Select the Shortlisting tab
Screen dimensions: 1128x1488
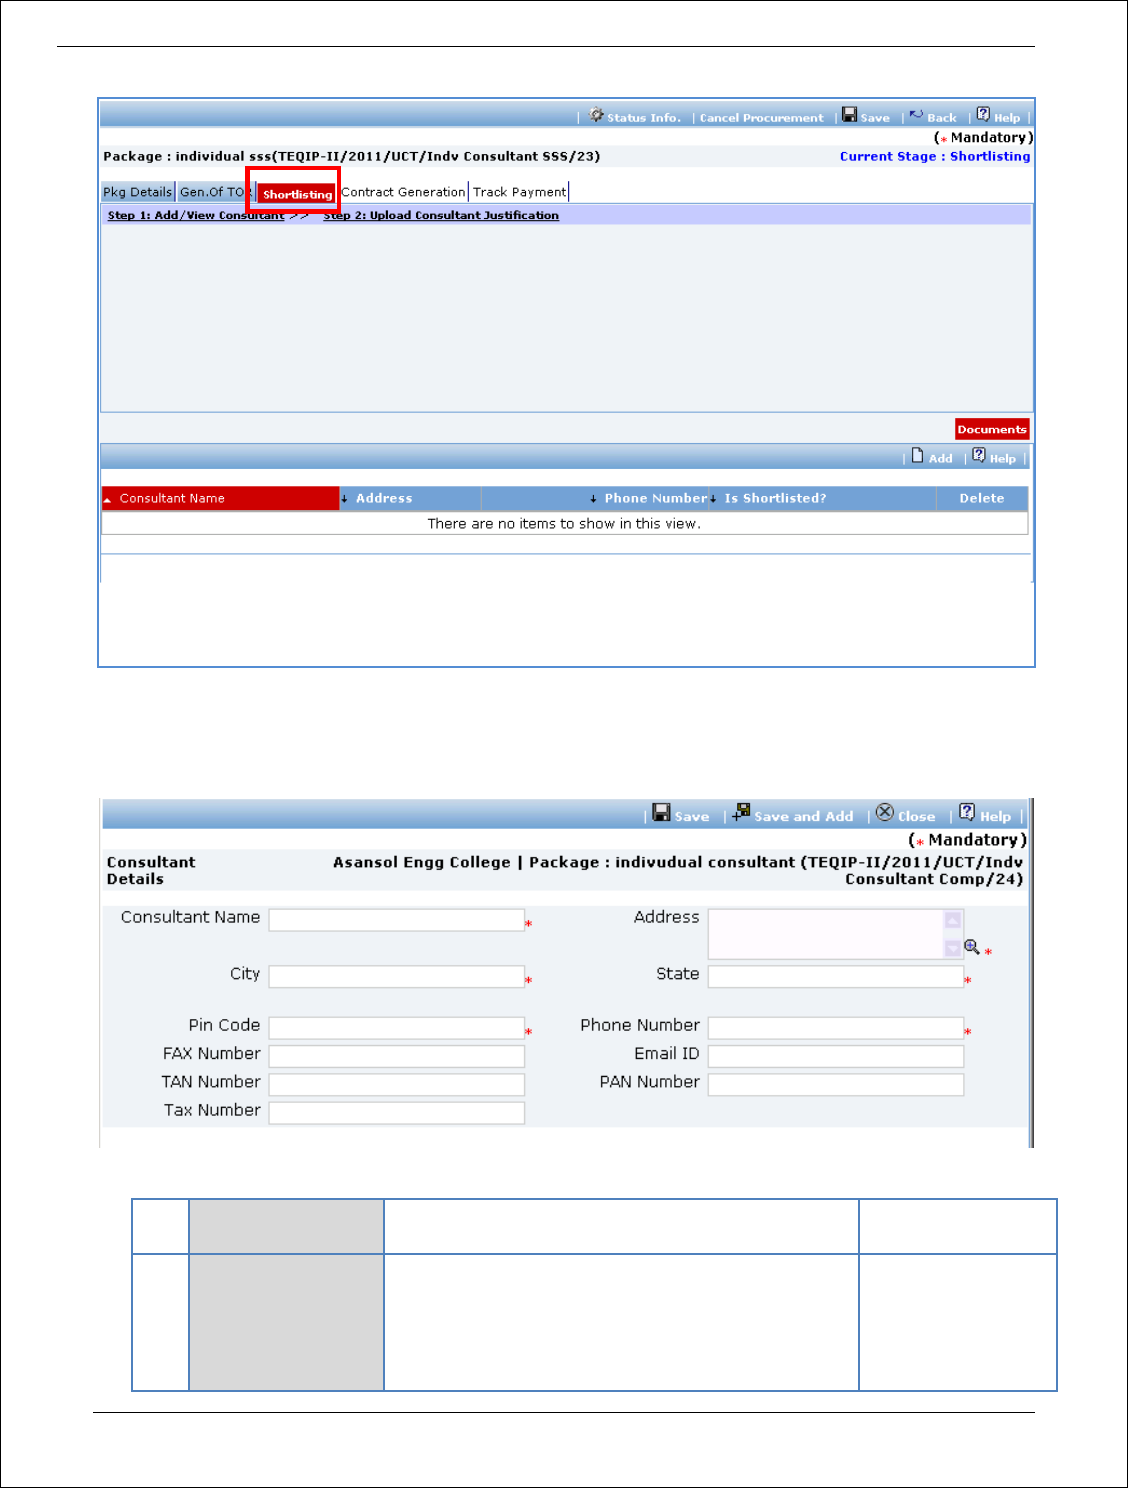(297, 194)
